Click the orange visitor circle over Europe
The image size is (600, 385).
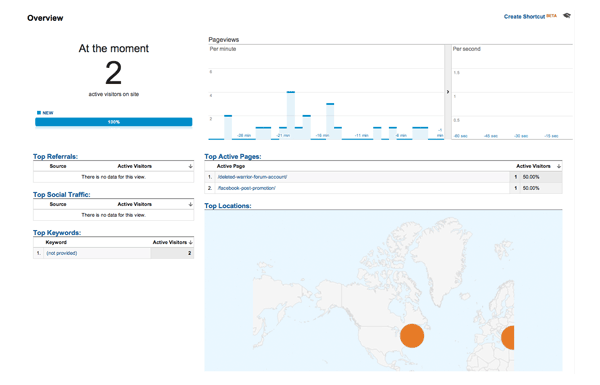[x=508, y=338]
